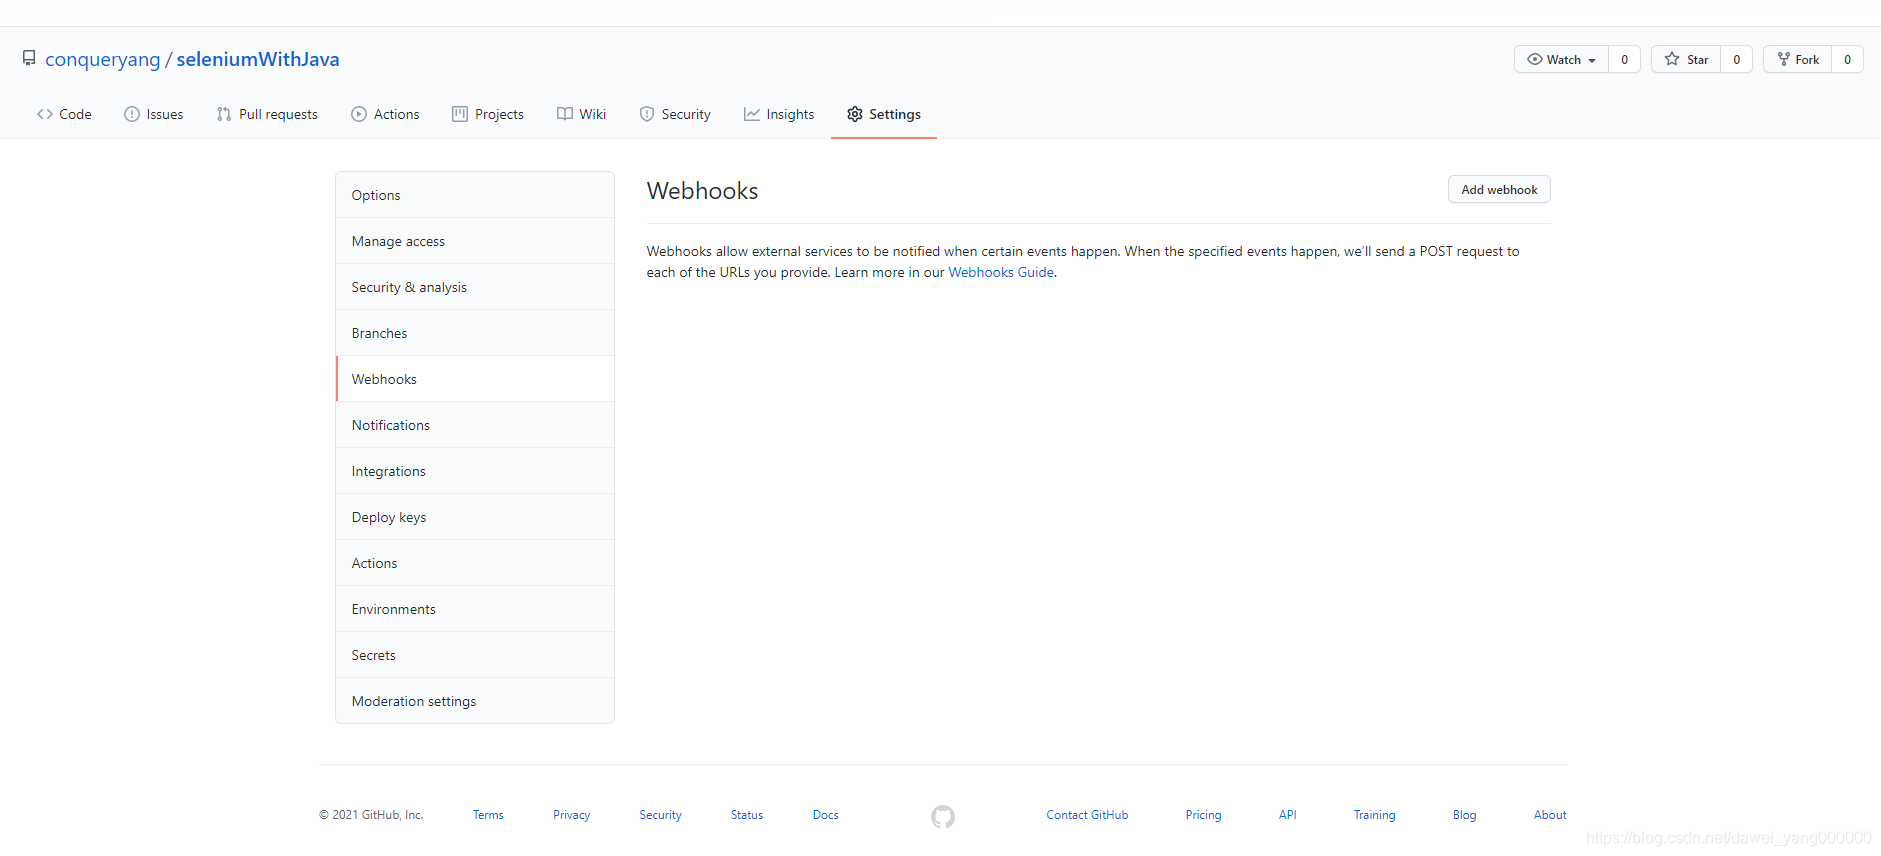Click the Add webhook button
The image size is (1881, 856).
tap(1499, 189)
